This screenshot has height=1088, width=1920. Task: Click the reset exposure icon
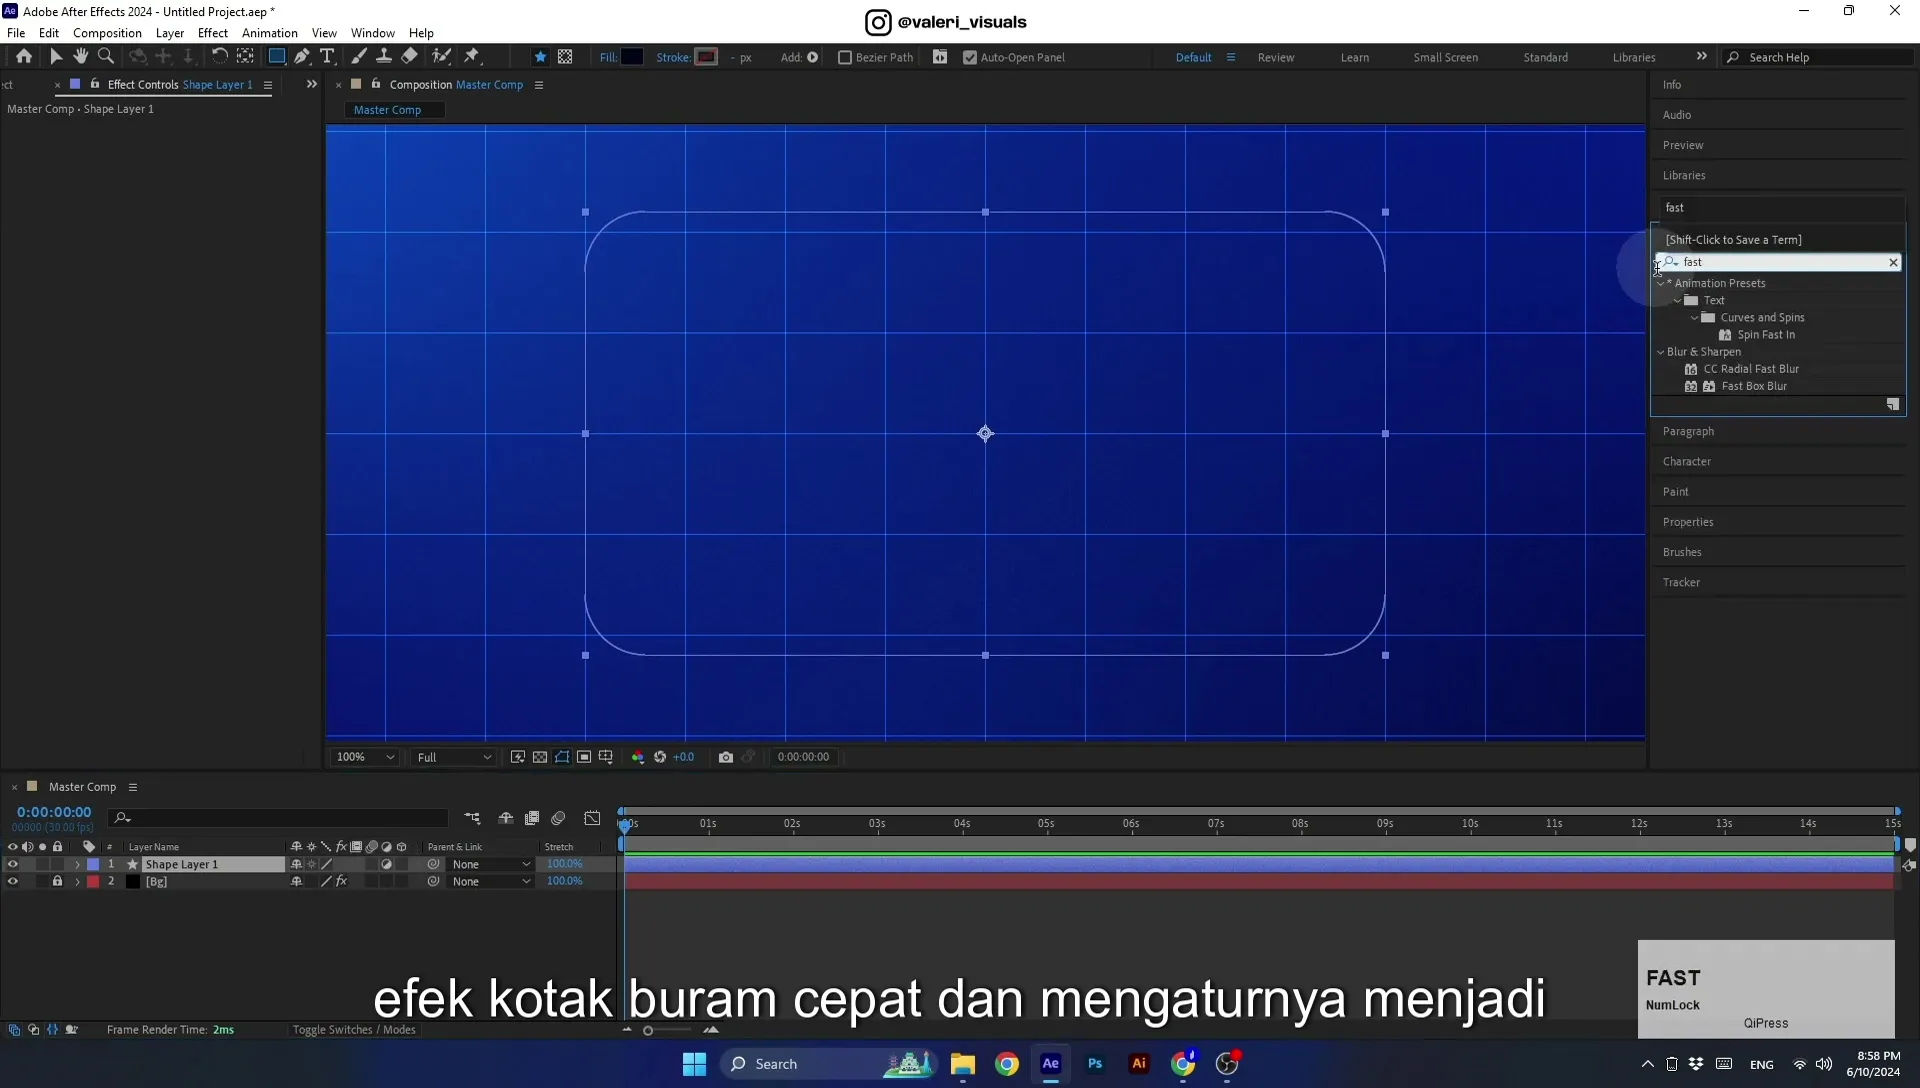[x=660, y=757]
